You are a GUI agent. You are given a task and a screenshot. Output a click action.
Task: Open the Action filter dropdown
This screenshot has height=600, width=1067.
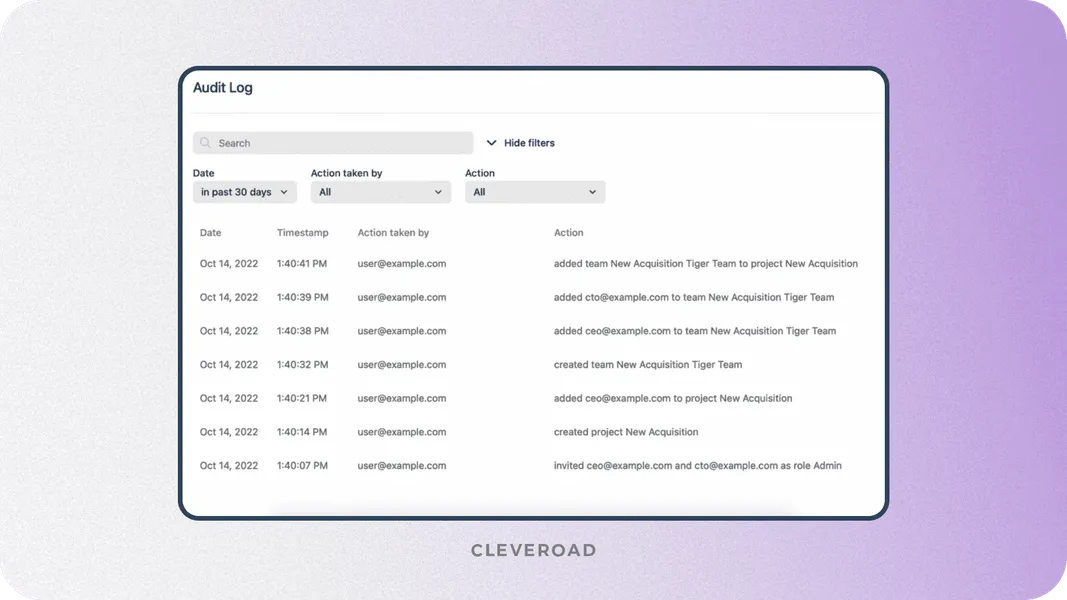[534, 192]
